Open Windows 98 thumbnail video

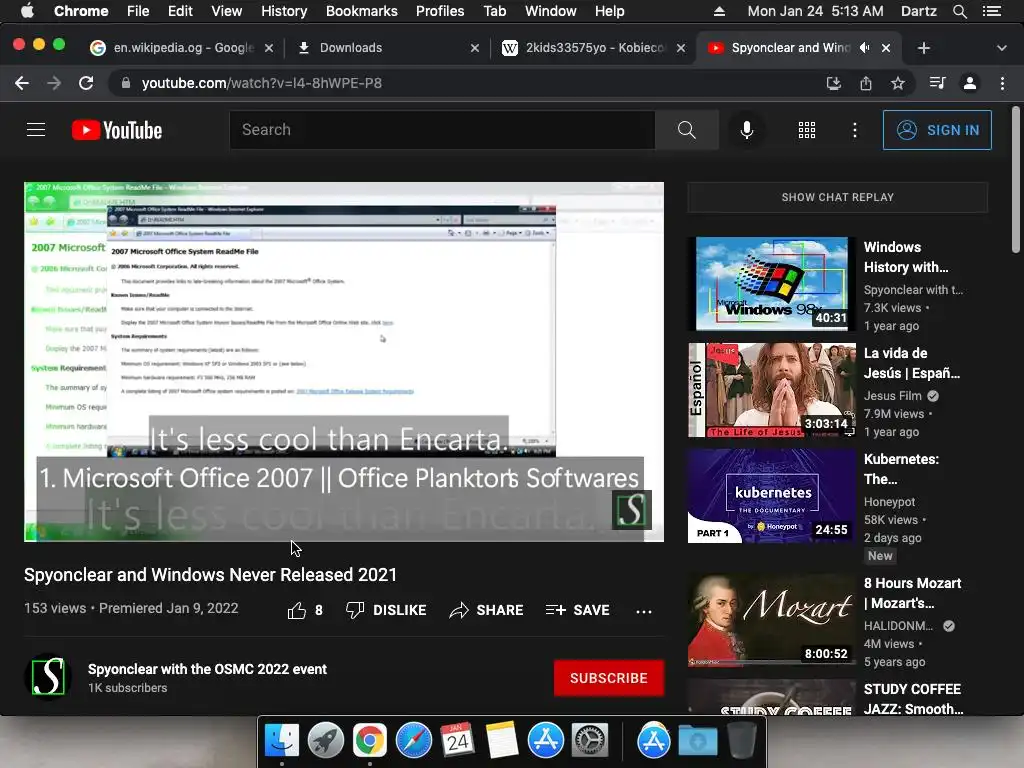pyautogui.click(x=771, y=283)
